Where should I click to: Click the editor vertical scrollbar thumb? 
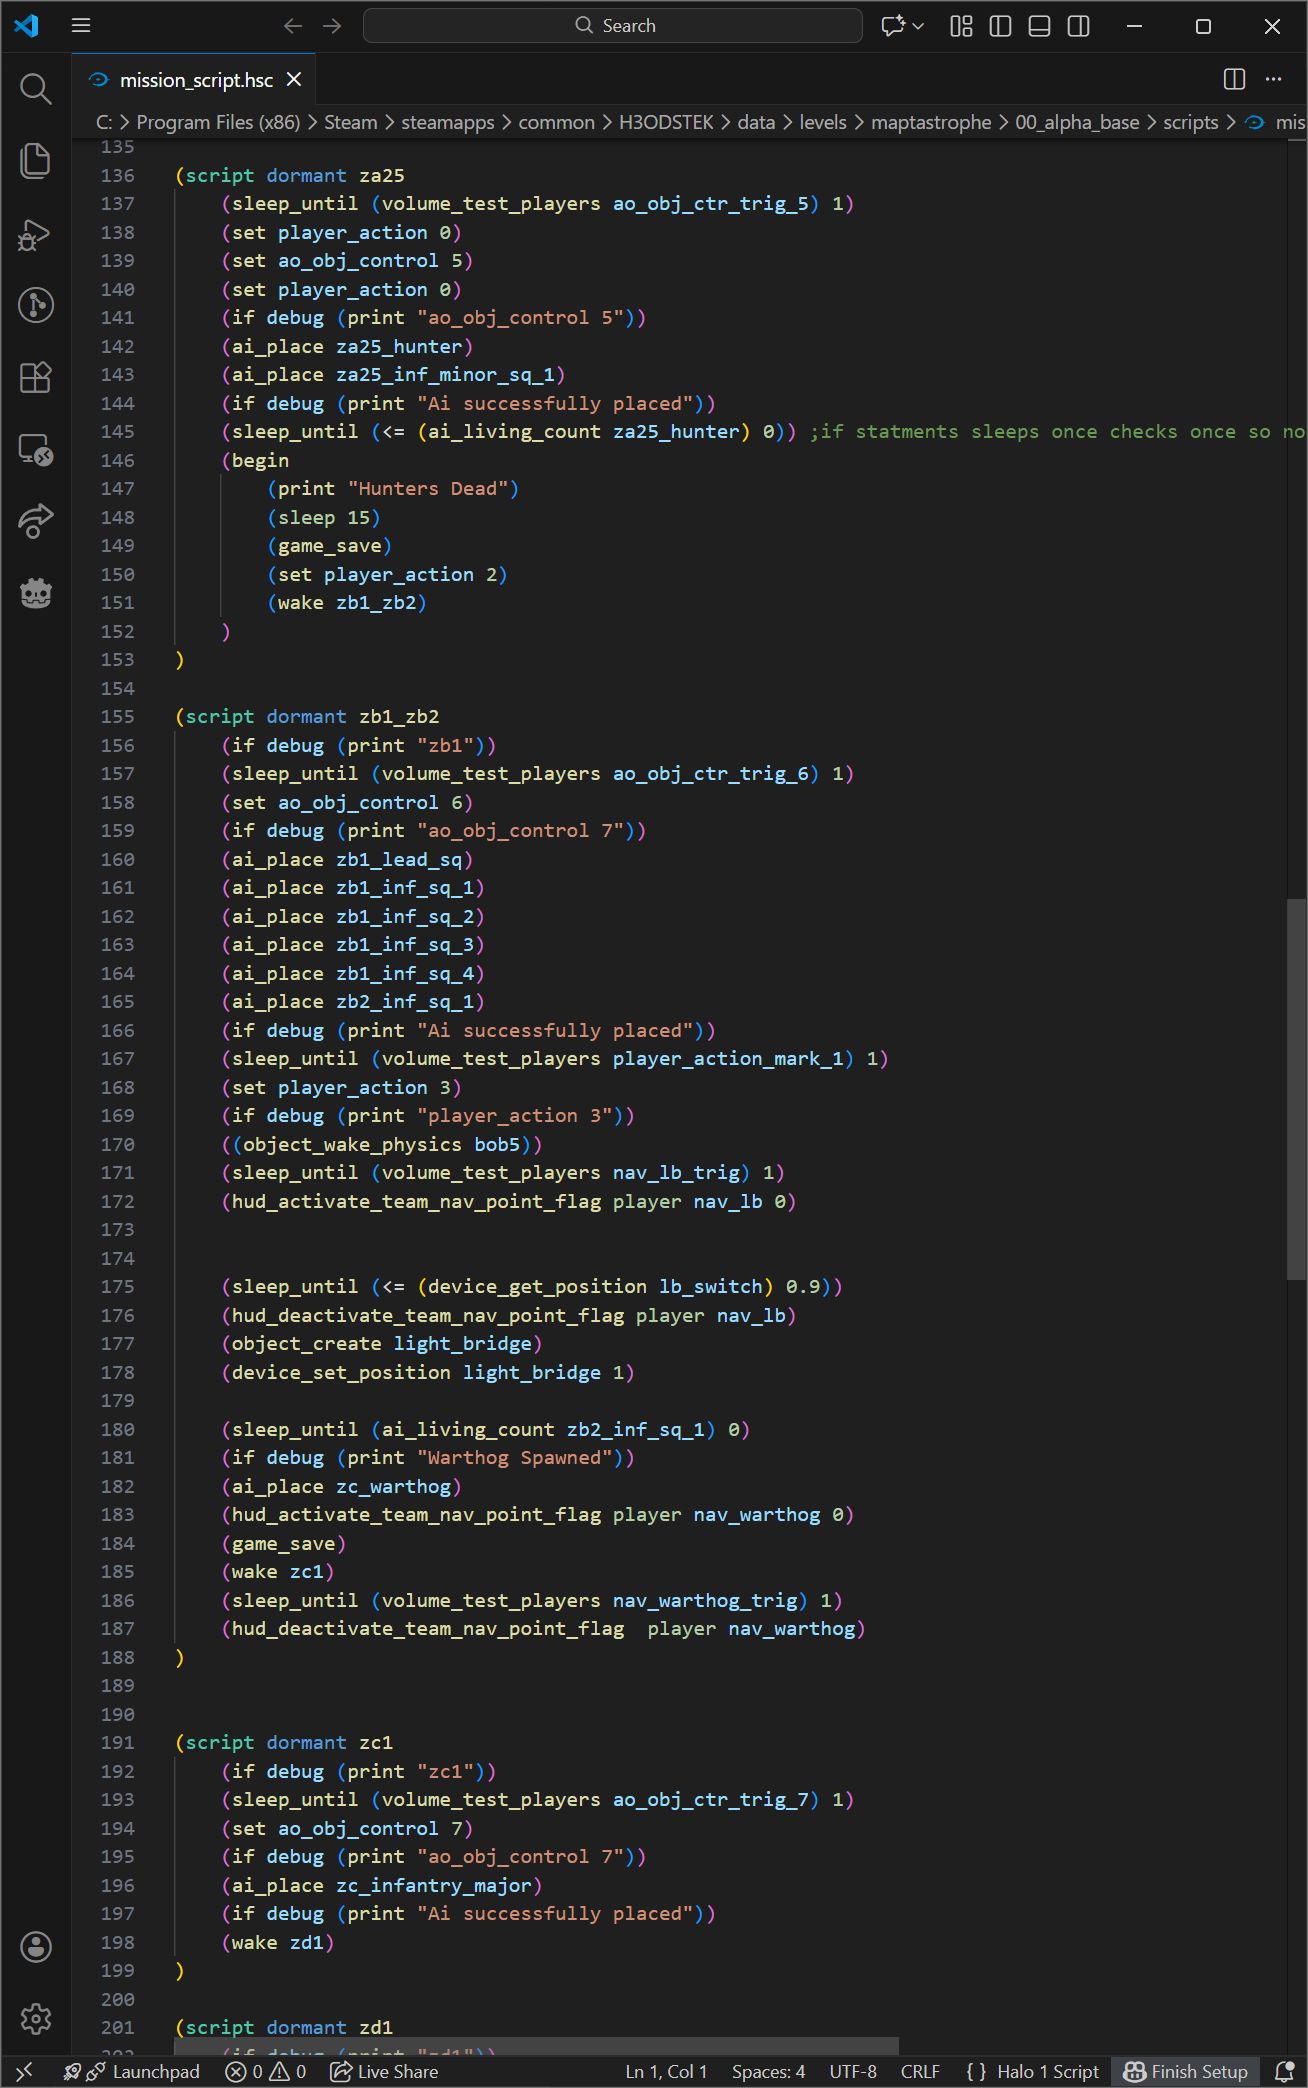pos(1295,1088)
